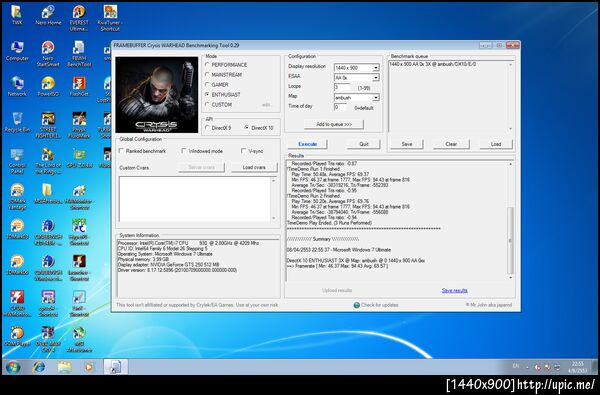Click the Windows Start orb
This screenshot has width=600, height=395.
pos(13,367)
